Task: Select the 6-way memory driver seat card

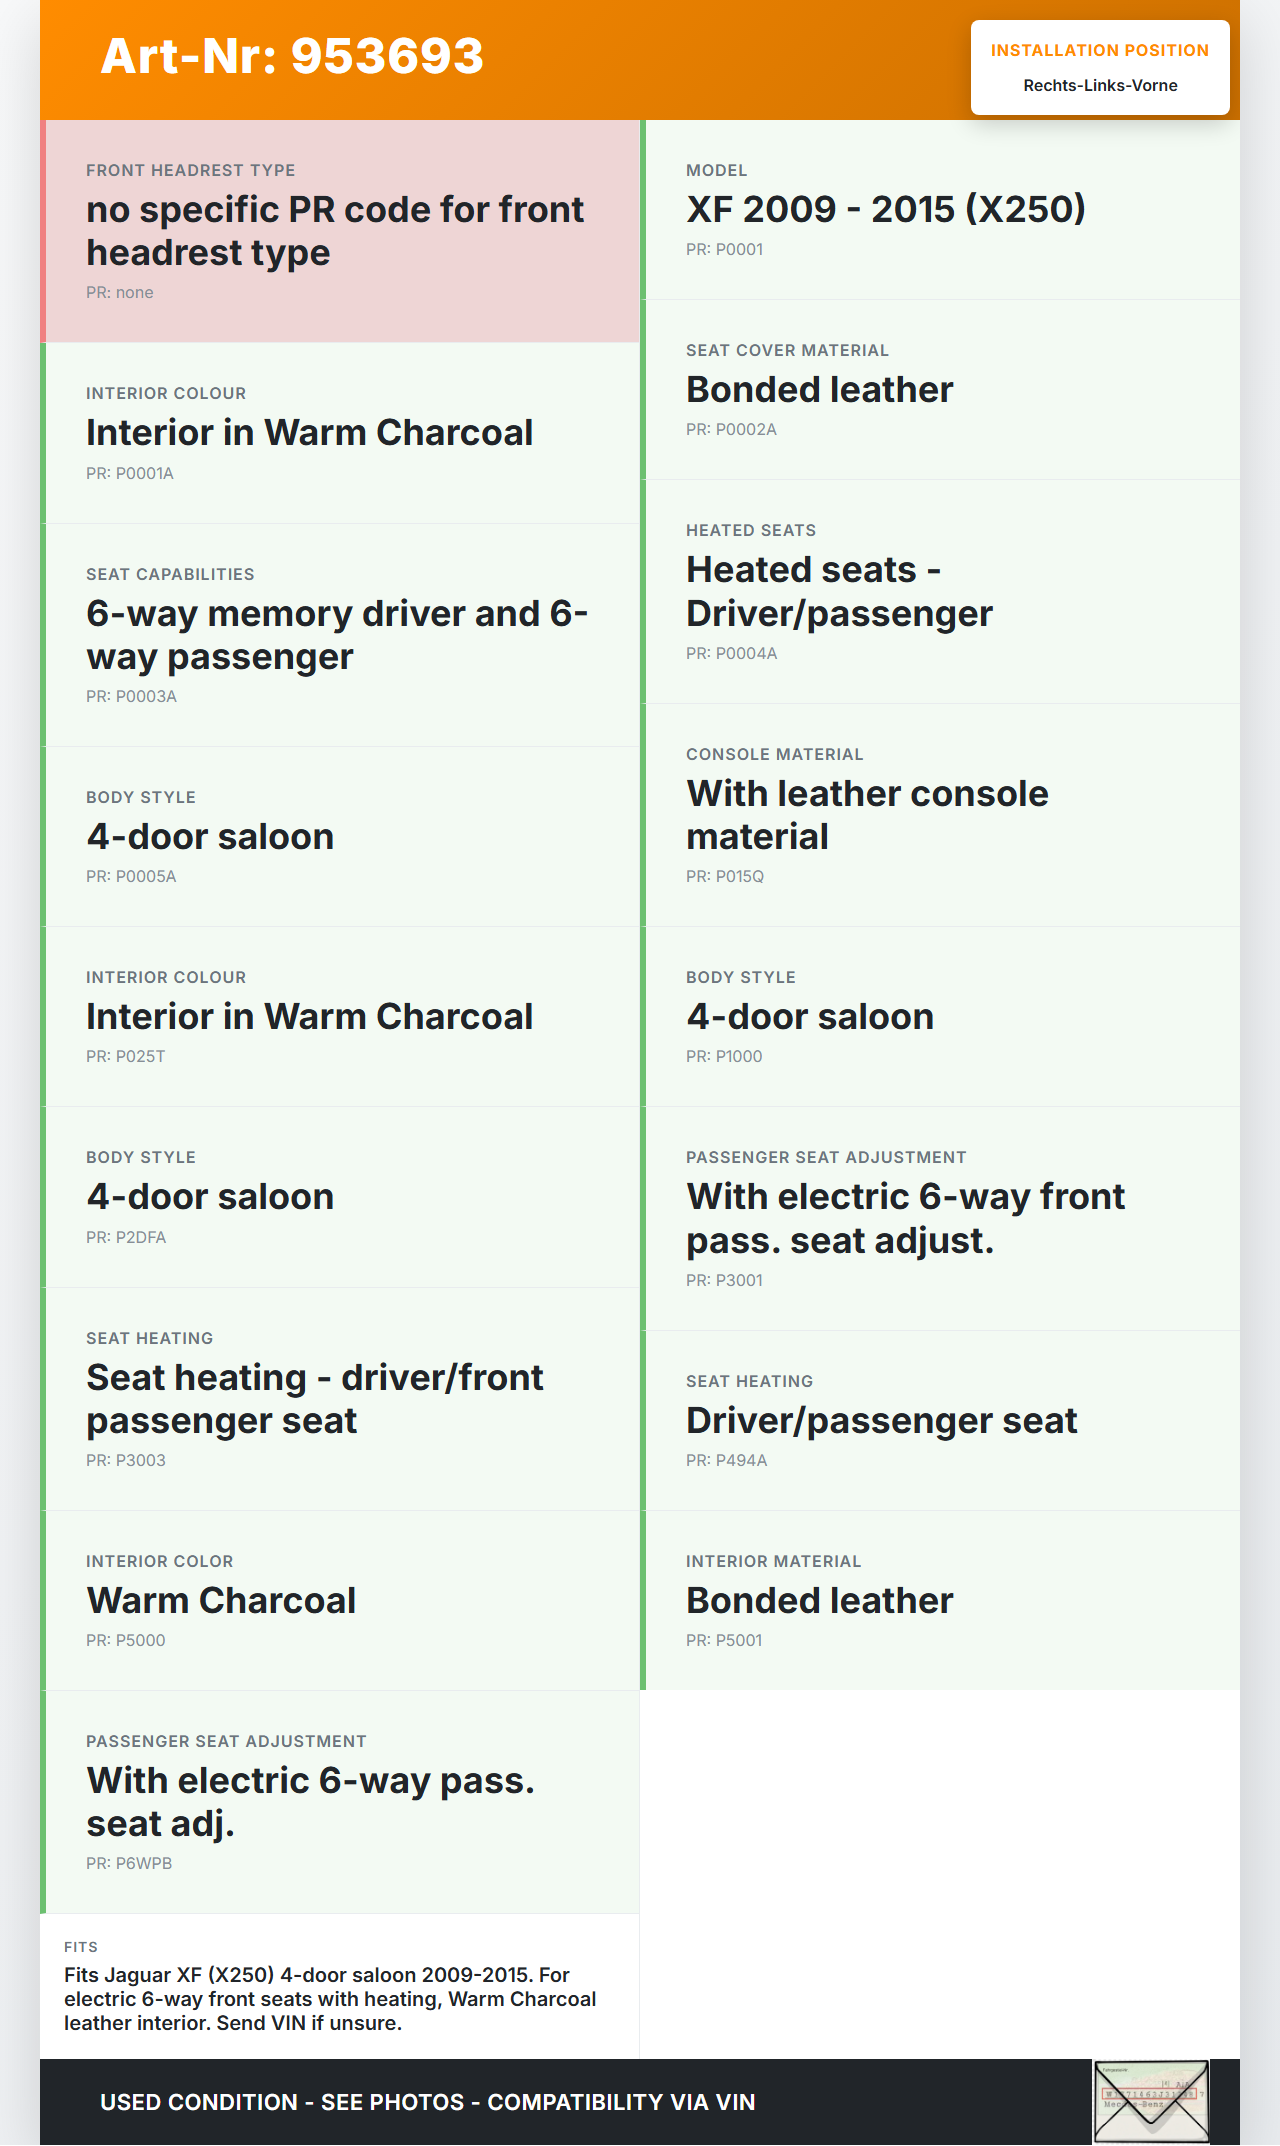Action: coord(340,635)
